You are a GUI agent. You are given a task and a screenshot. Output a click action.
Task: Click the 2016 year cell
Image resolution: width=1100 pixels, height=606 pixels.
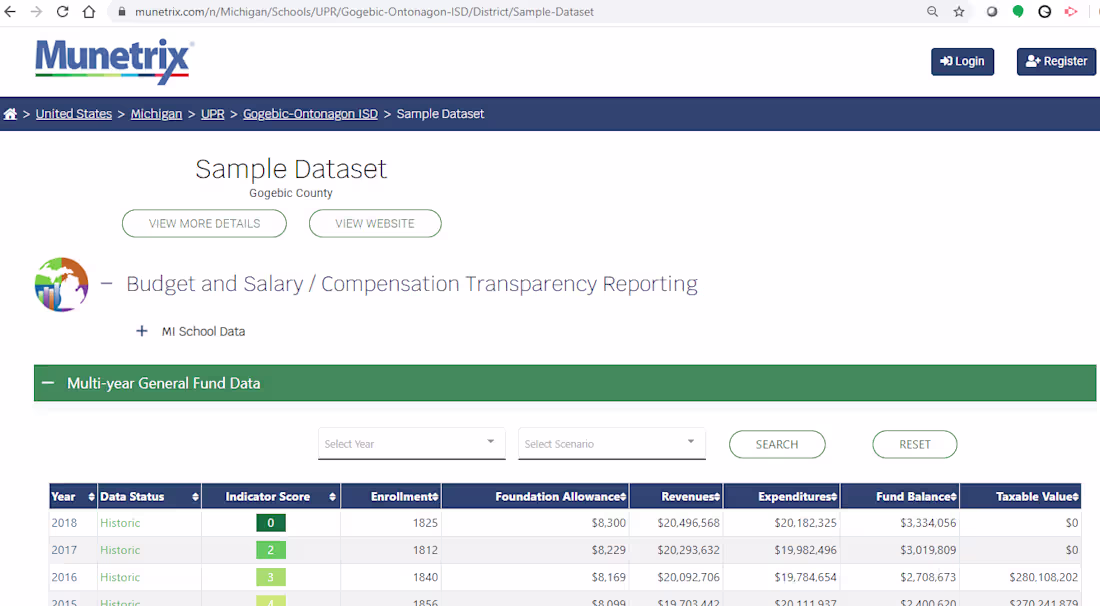click(64, 577)
